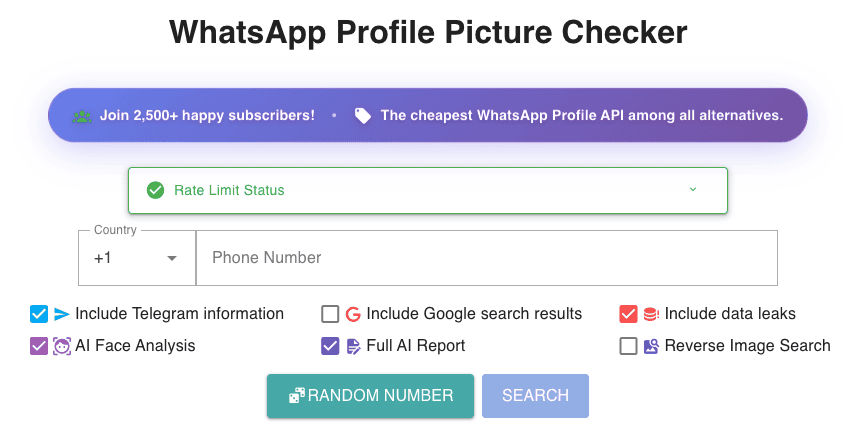Click the Google G logo icon
Screen dimensions: 860x428
pos(353,314)
